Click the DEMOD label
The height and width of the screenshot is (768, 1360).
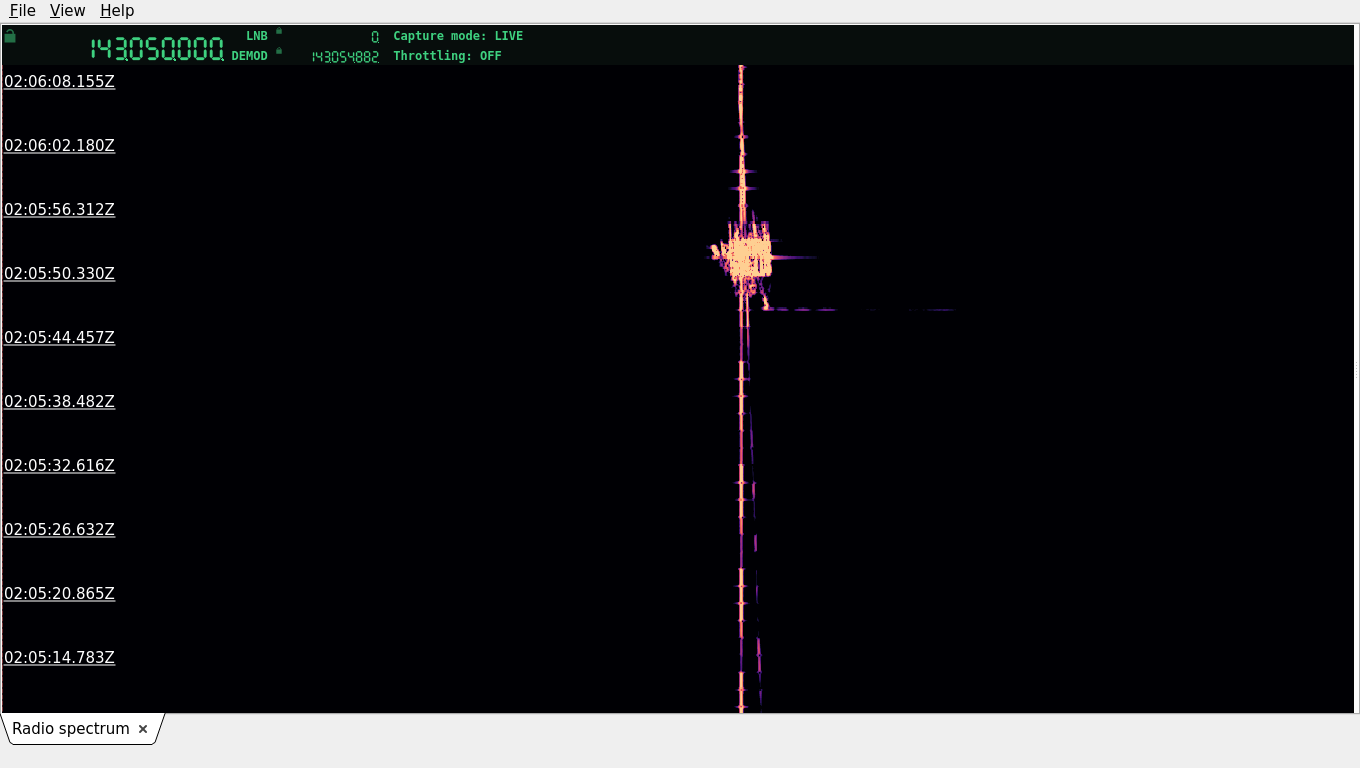point(249,56)
